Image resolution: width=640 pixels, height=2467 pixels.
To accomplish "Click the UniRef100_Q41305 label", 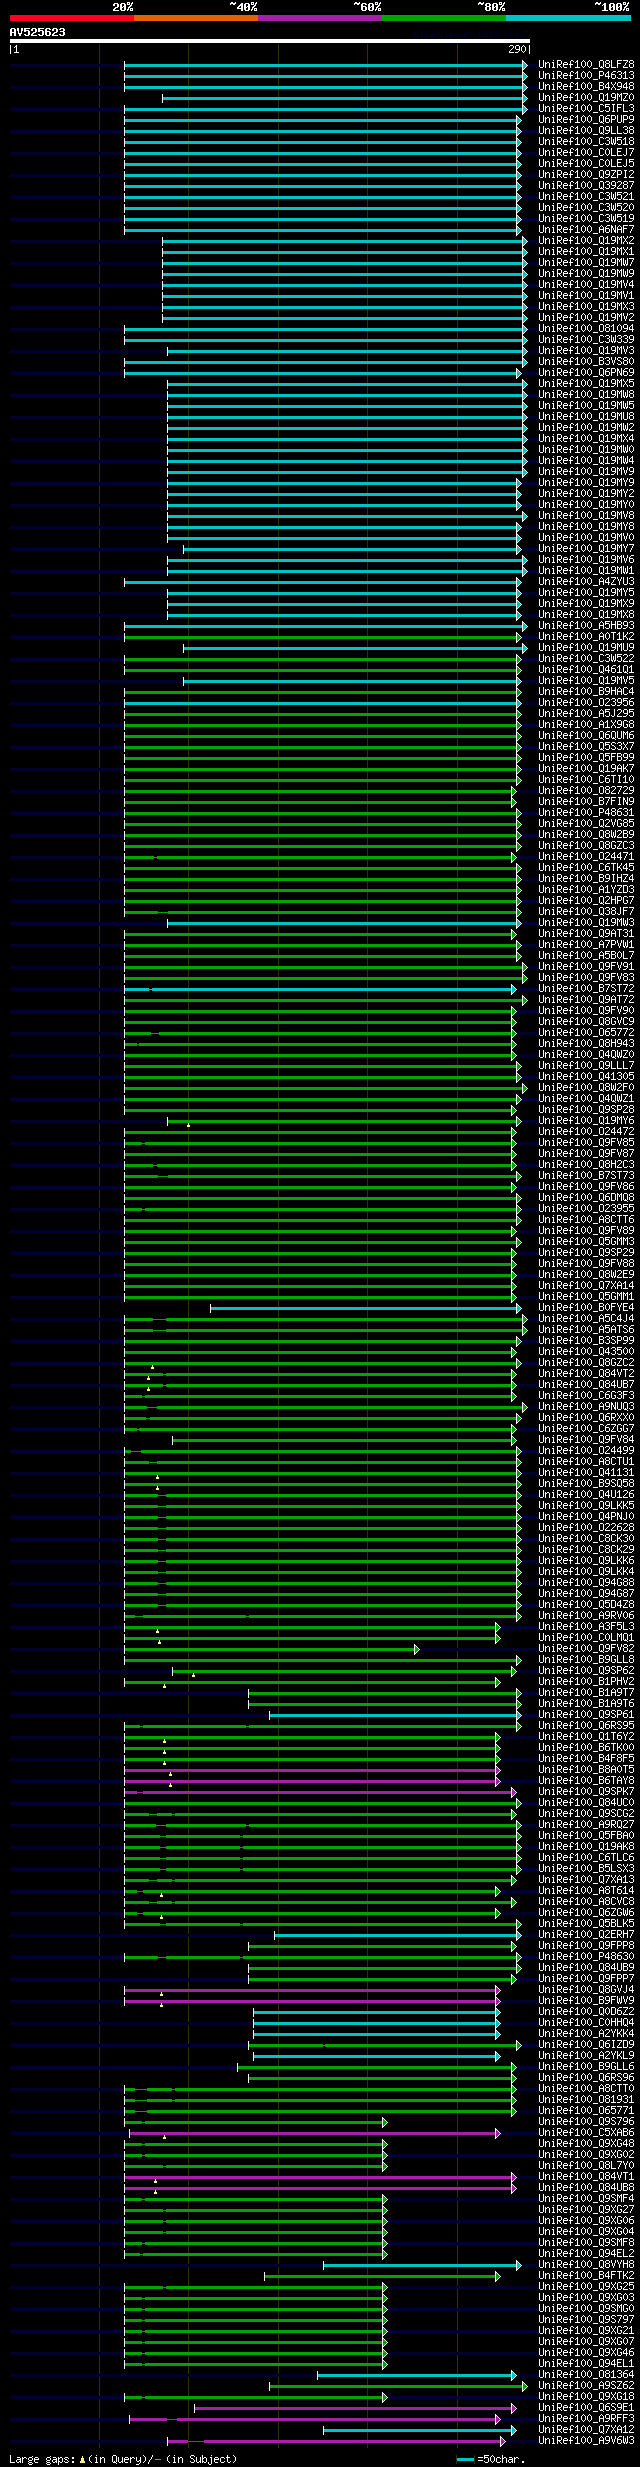I will [x=586, y=1076].
